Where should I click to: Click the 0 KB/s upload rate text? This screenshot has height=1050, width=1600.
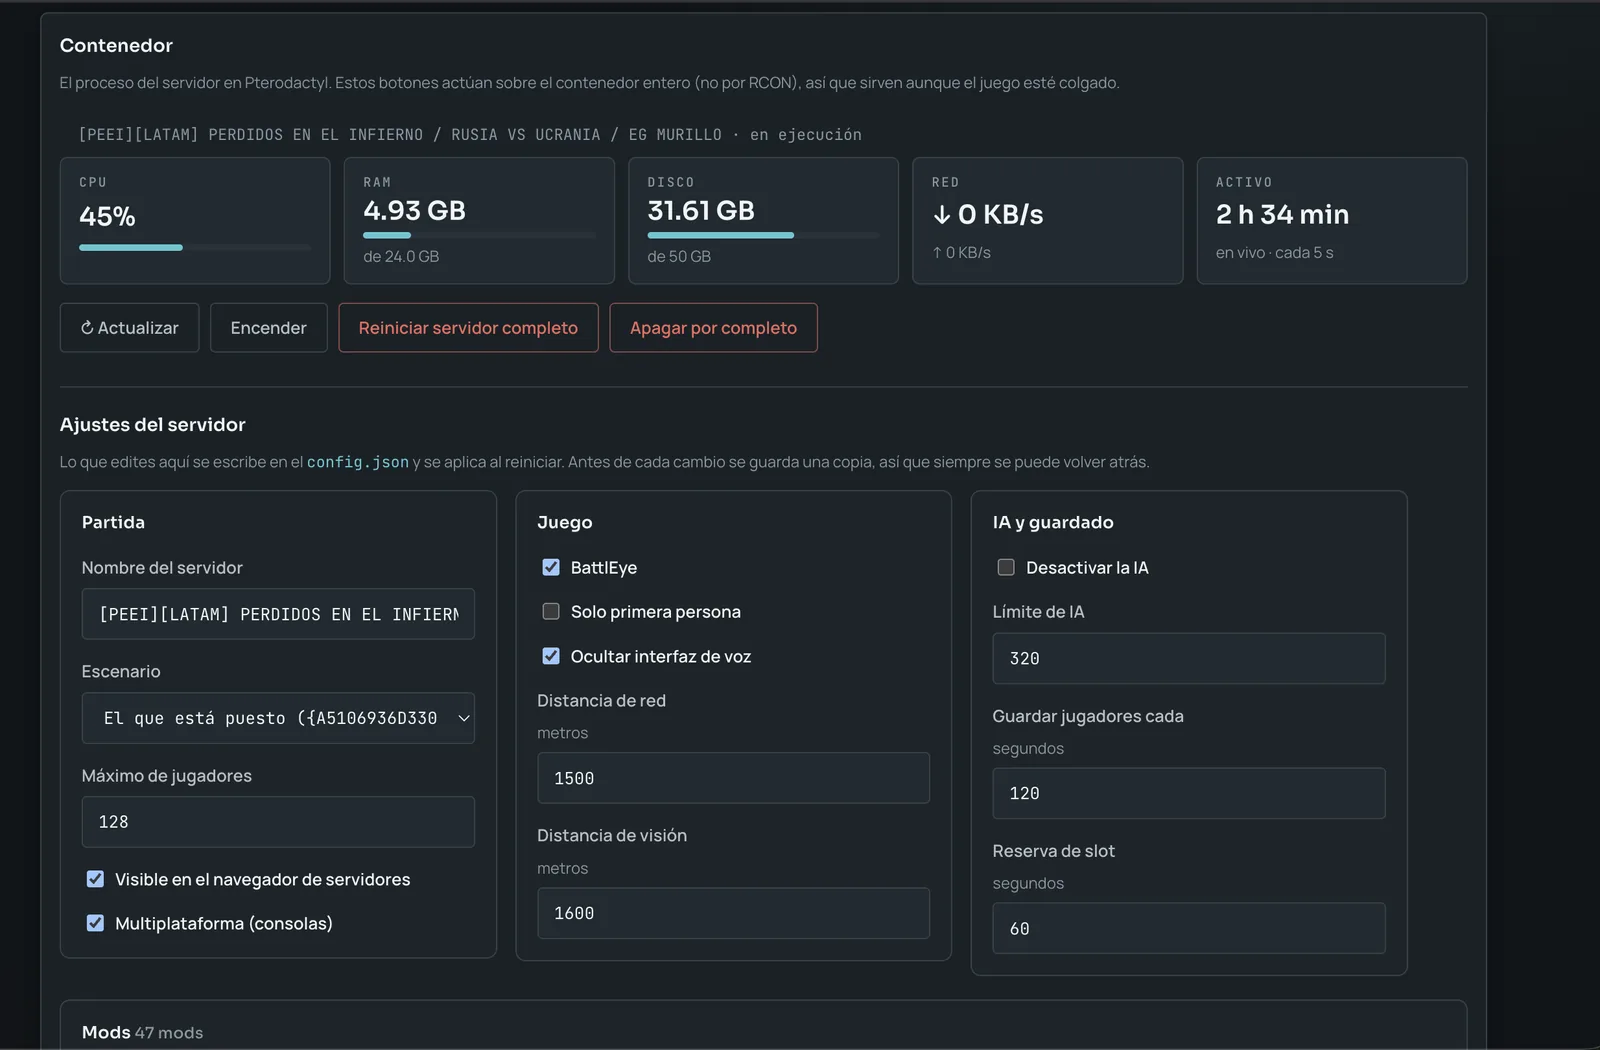(961, 253)
